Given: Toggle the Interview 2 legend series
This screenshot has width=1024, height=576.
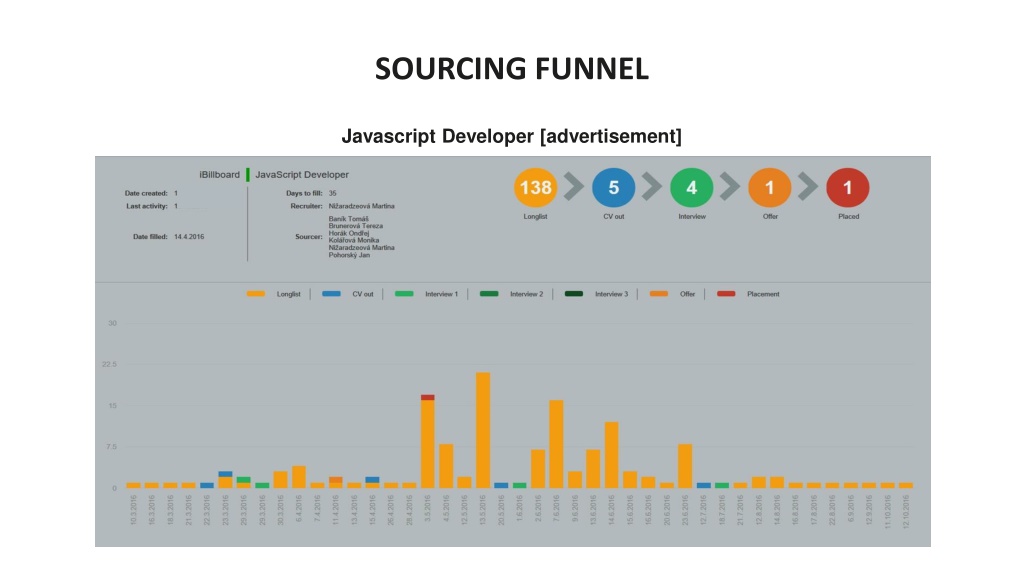Looking at the screenshot, I should [x=511, y=294].
